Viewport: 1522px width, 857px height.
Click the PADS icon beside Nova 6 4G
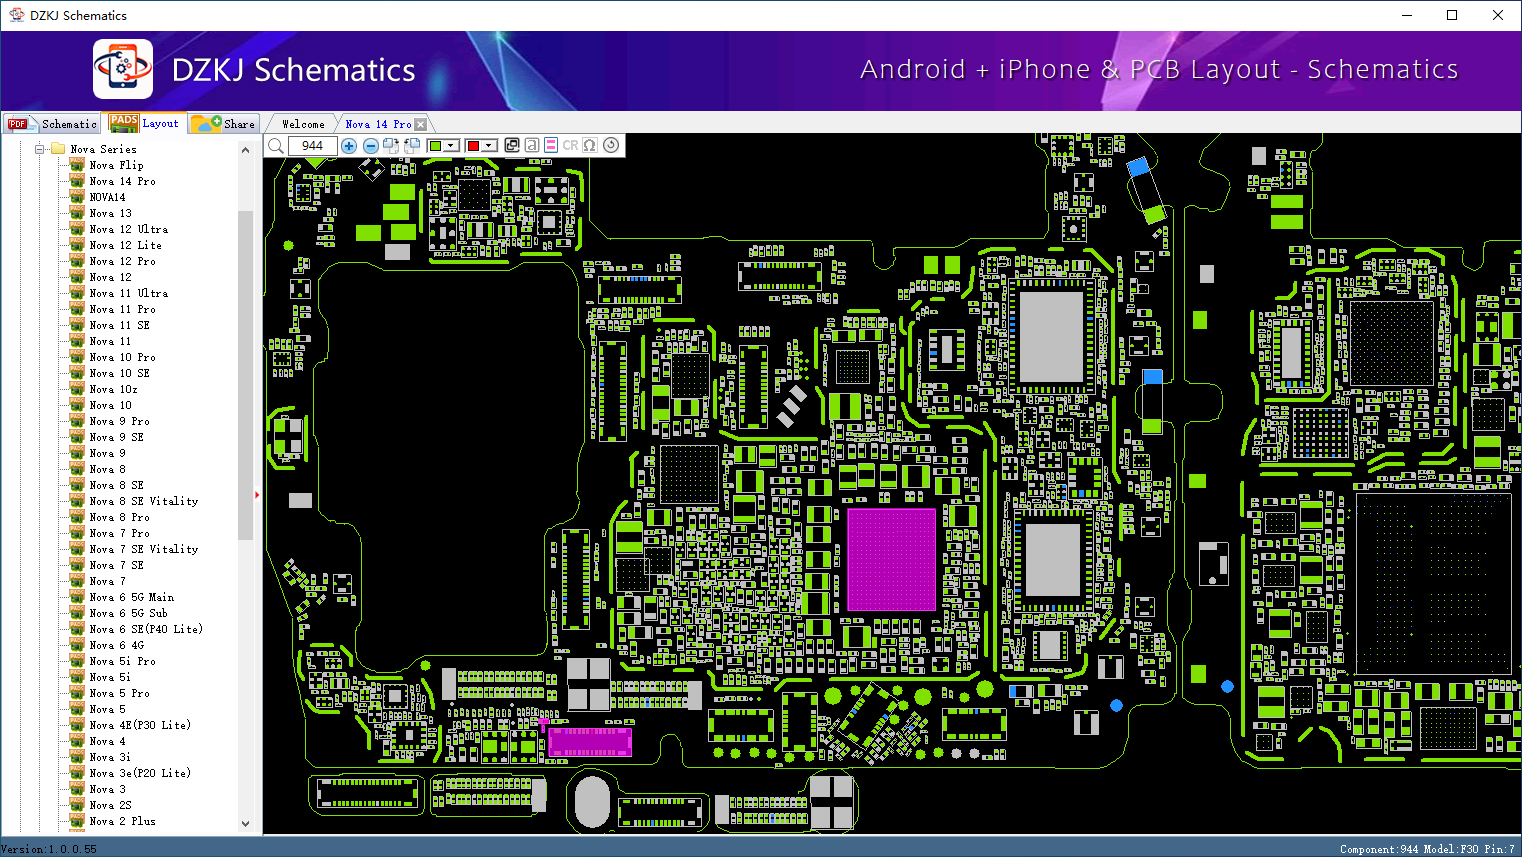coord(77,645)
